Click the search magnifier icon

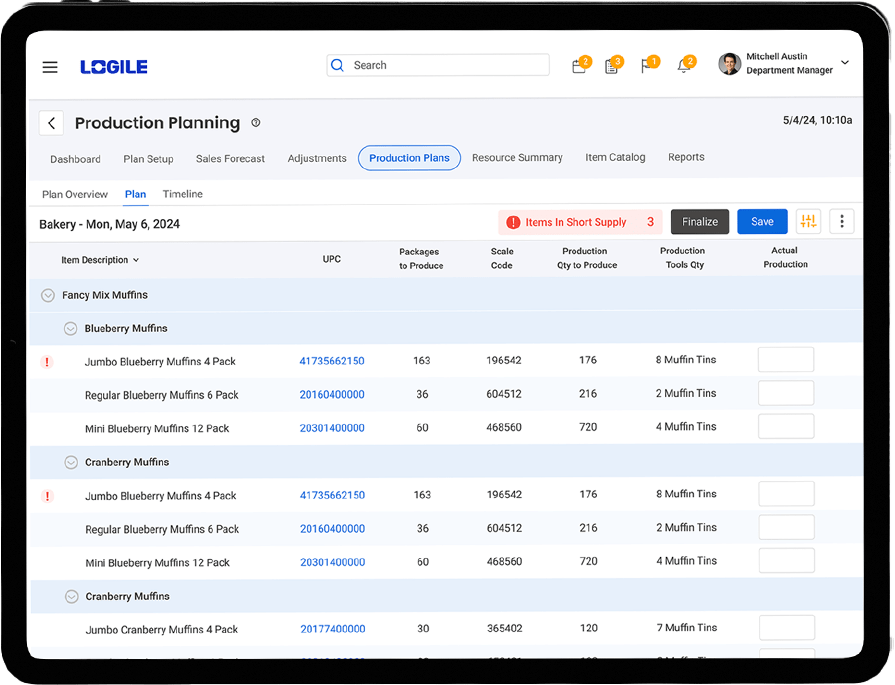(338, 65)
